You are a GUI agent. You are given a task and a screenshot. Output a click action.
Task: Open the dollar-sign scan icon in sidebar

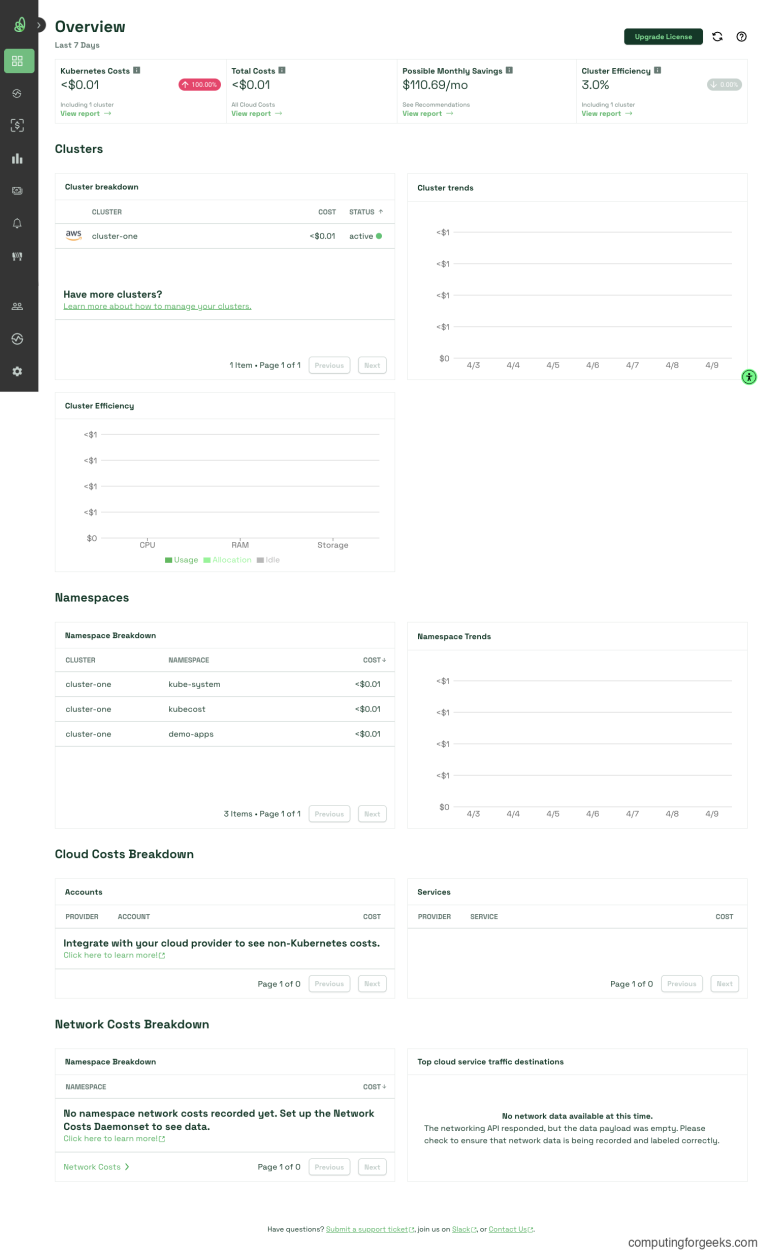click(18, 126)
